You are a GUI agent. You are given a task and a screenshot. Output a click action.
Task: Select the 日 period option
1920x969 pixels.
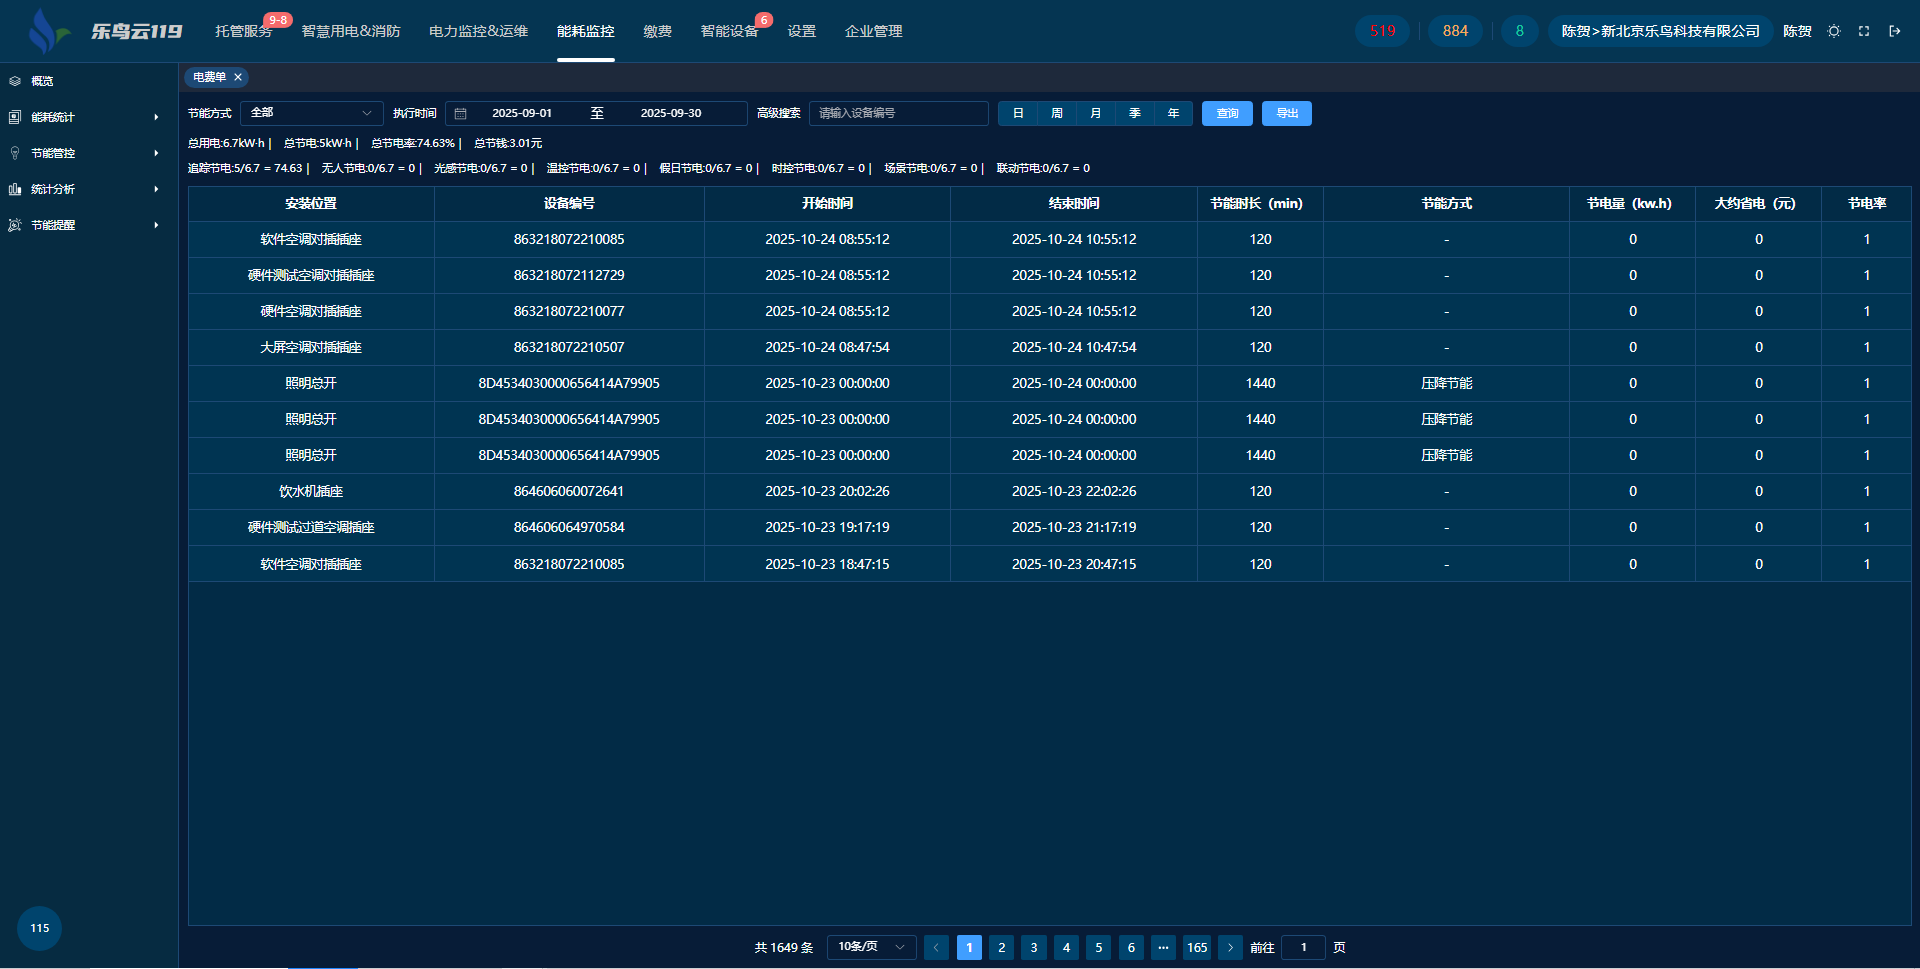pos(1018,114)
